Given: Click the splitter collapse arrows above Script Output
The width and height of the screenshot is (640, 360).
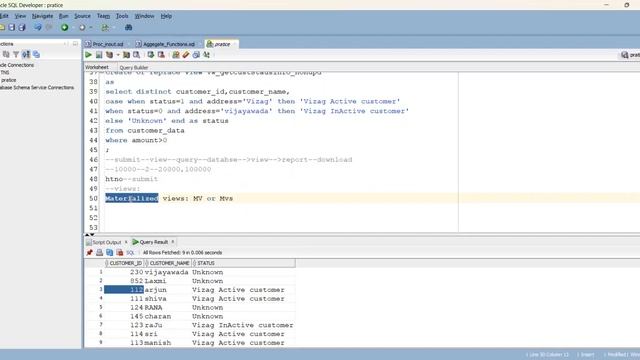Looking at the screenshot, I should pos(89,235).
